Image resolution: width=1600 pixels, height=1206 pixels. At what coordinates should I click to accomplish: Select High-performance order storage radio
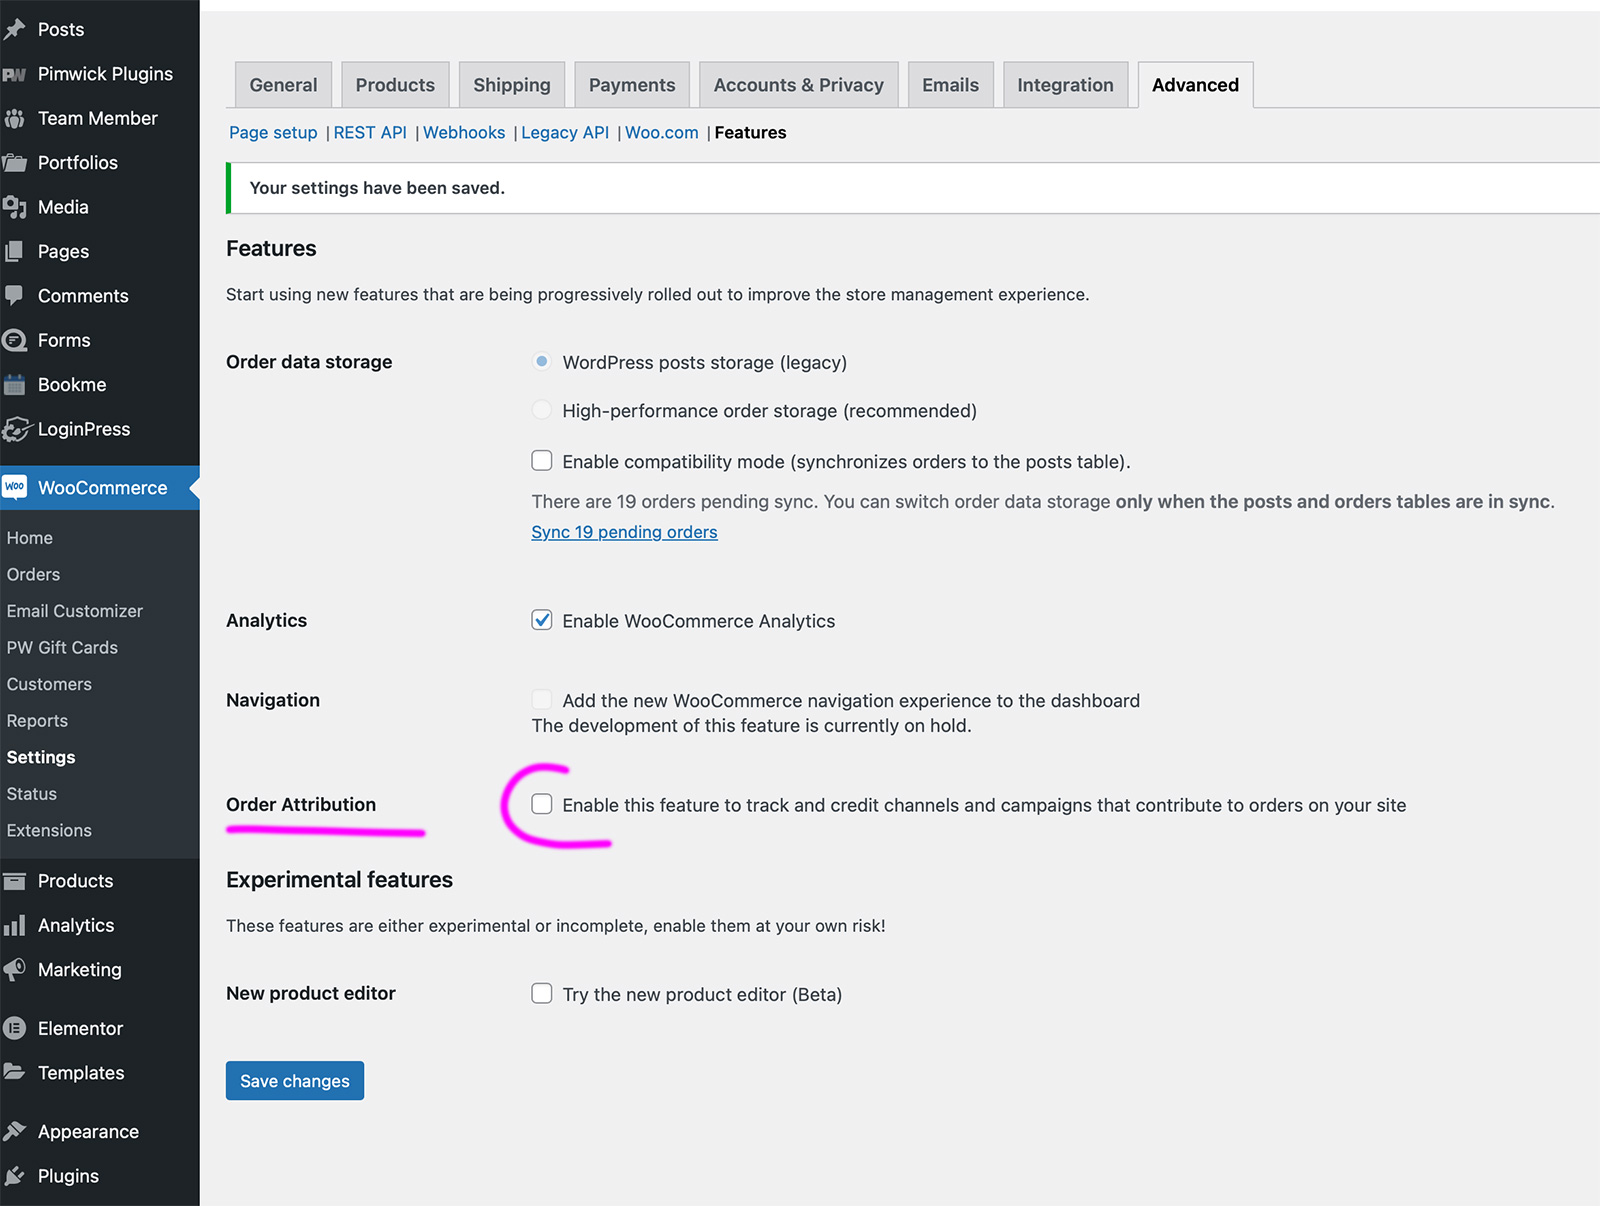pyautogui.click(x=541, y=410)
